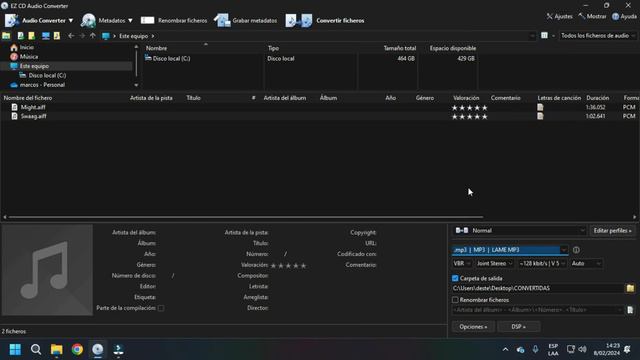Go up one folder level
640x360 pixels.
pyautogui.click(x=93, y=36)
